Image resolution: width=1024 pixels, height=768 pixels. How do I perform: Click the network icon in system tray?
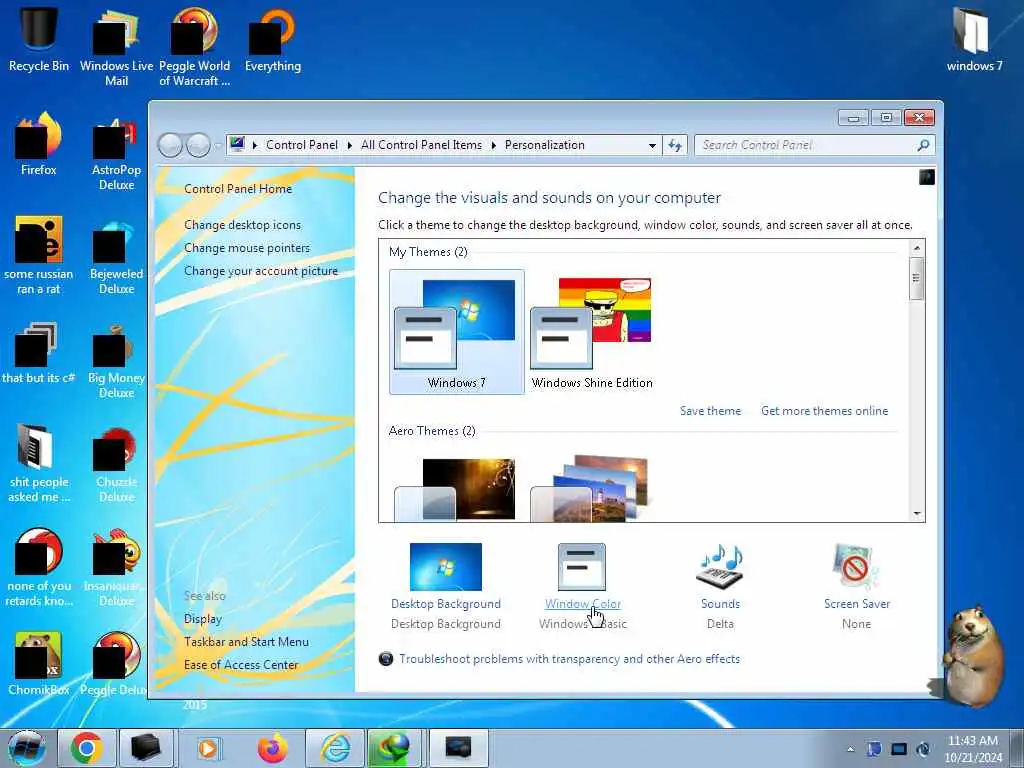click(x=899, y=749)
